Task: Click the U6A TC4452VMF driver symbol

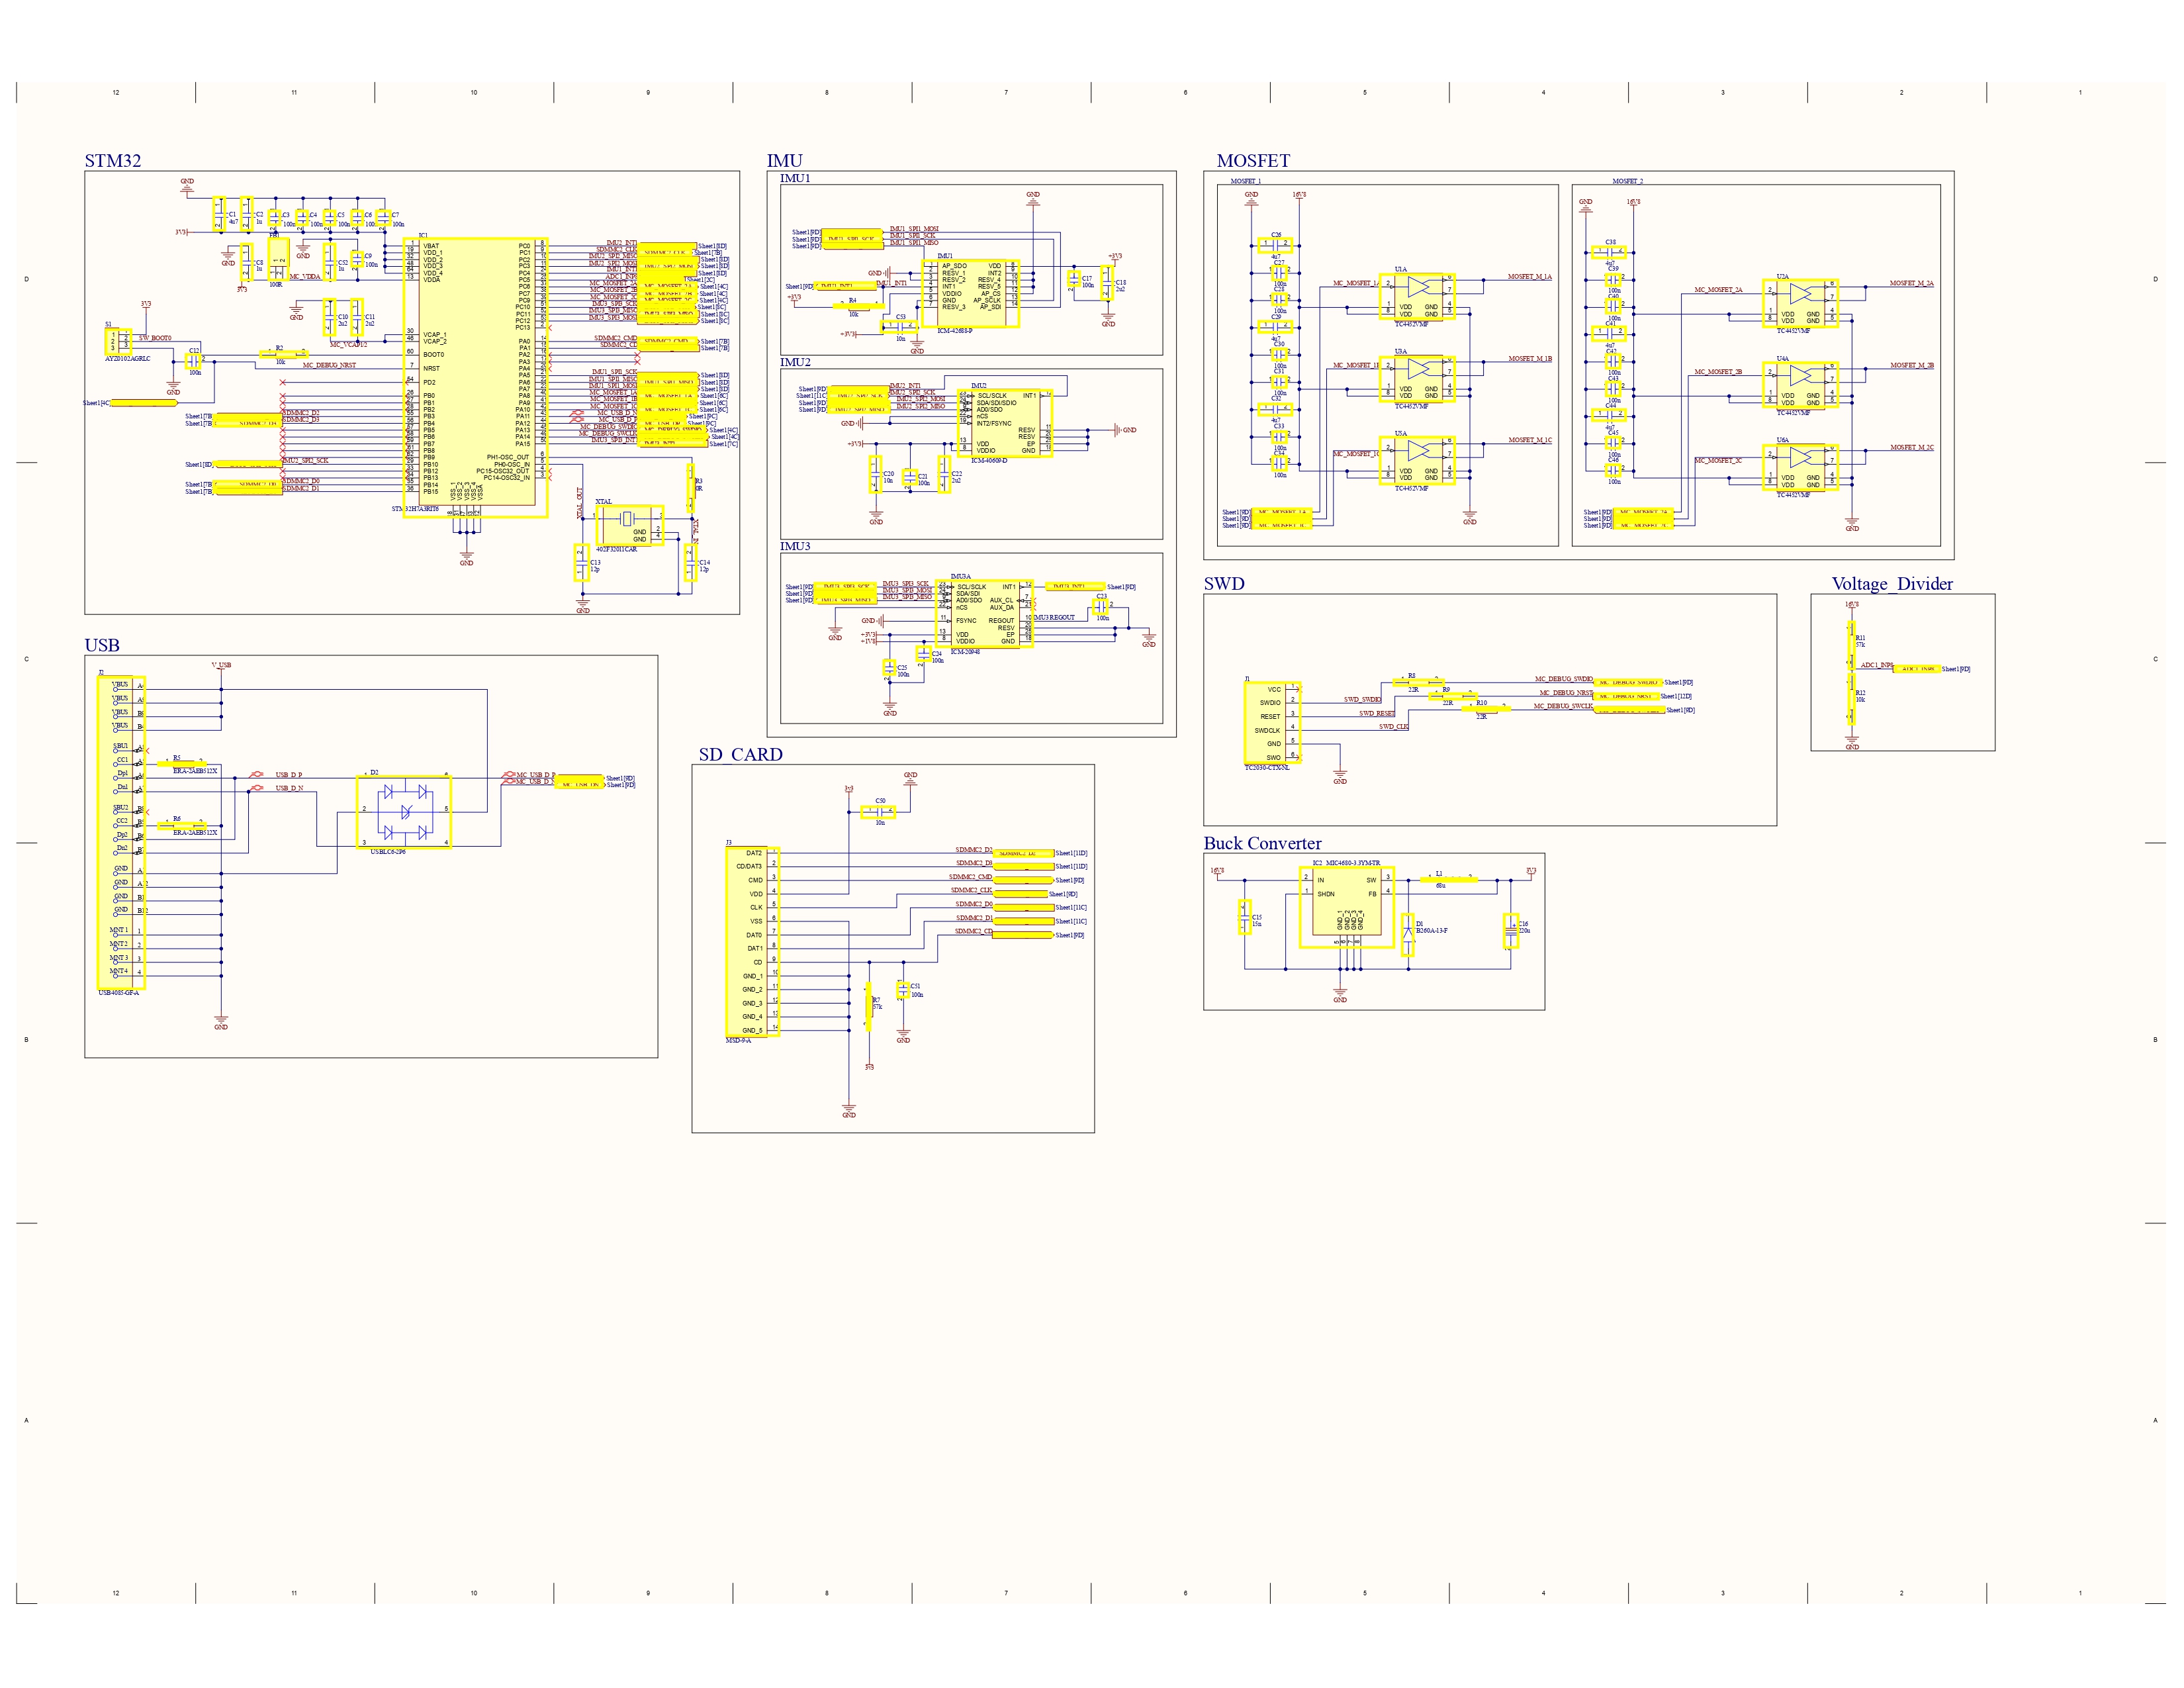Action: (1800, 467)
